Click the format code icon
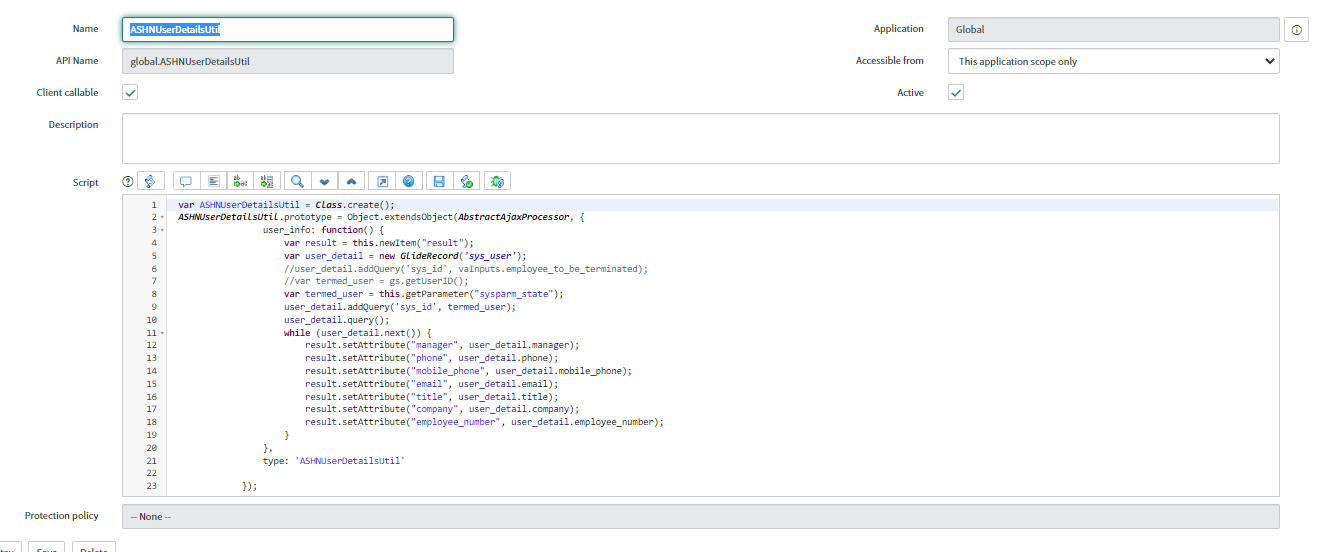 [x=213, y=181]
